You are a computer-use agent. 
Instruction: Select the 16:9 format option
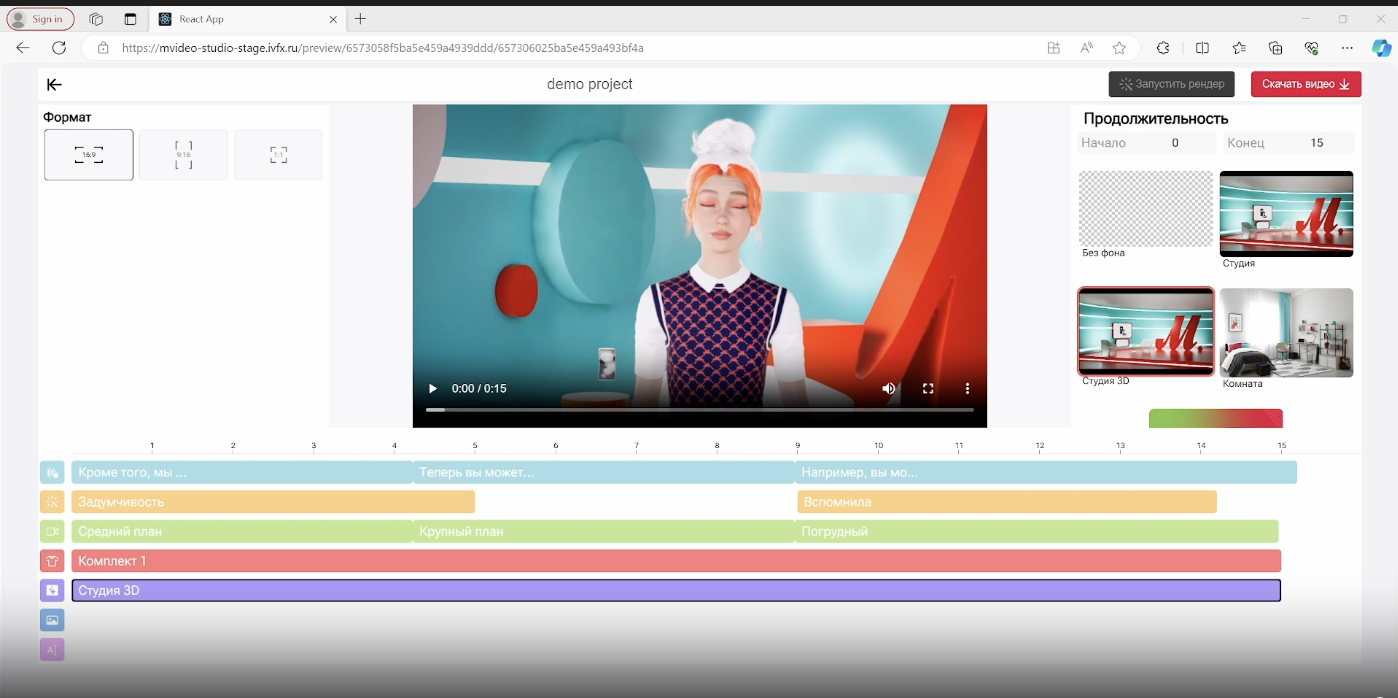pos(89,155)
